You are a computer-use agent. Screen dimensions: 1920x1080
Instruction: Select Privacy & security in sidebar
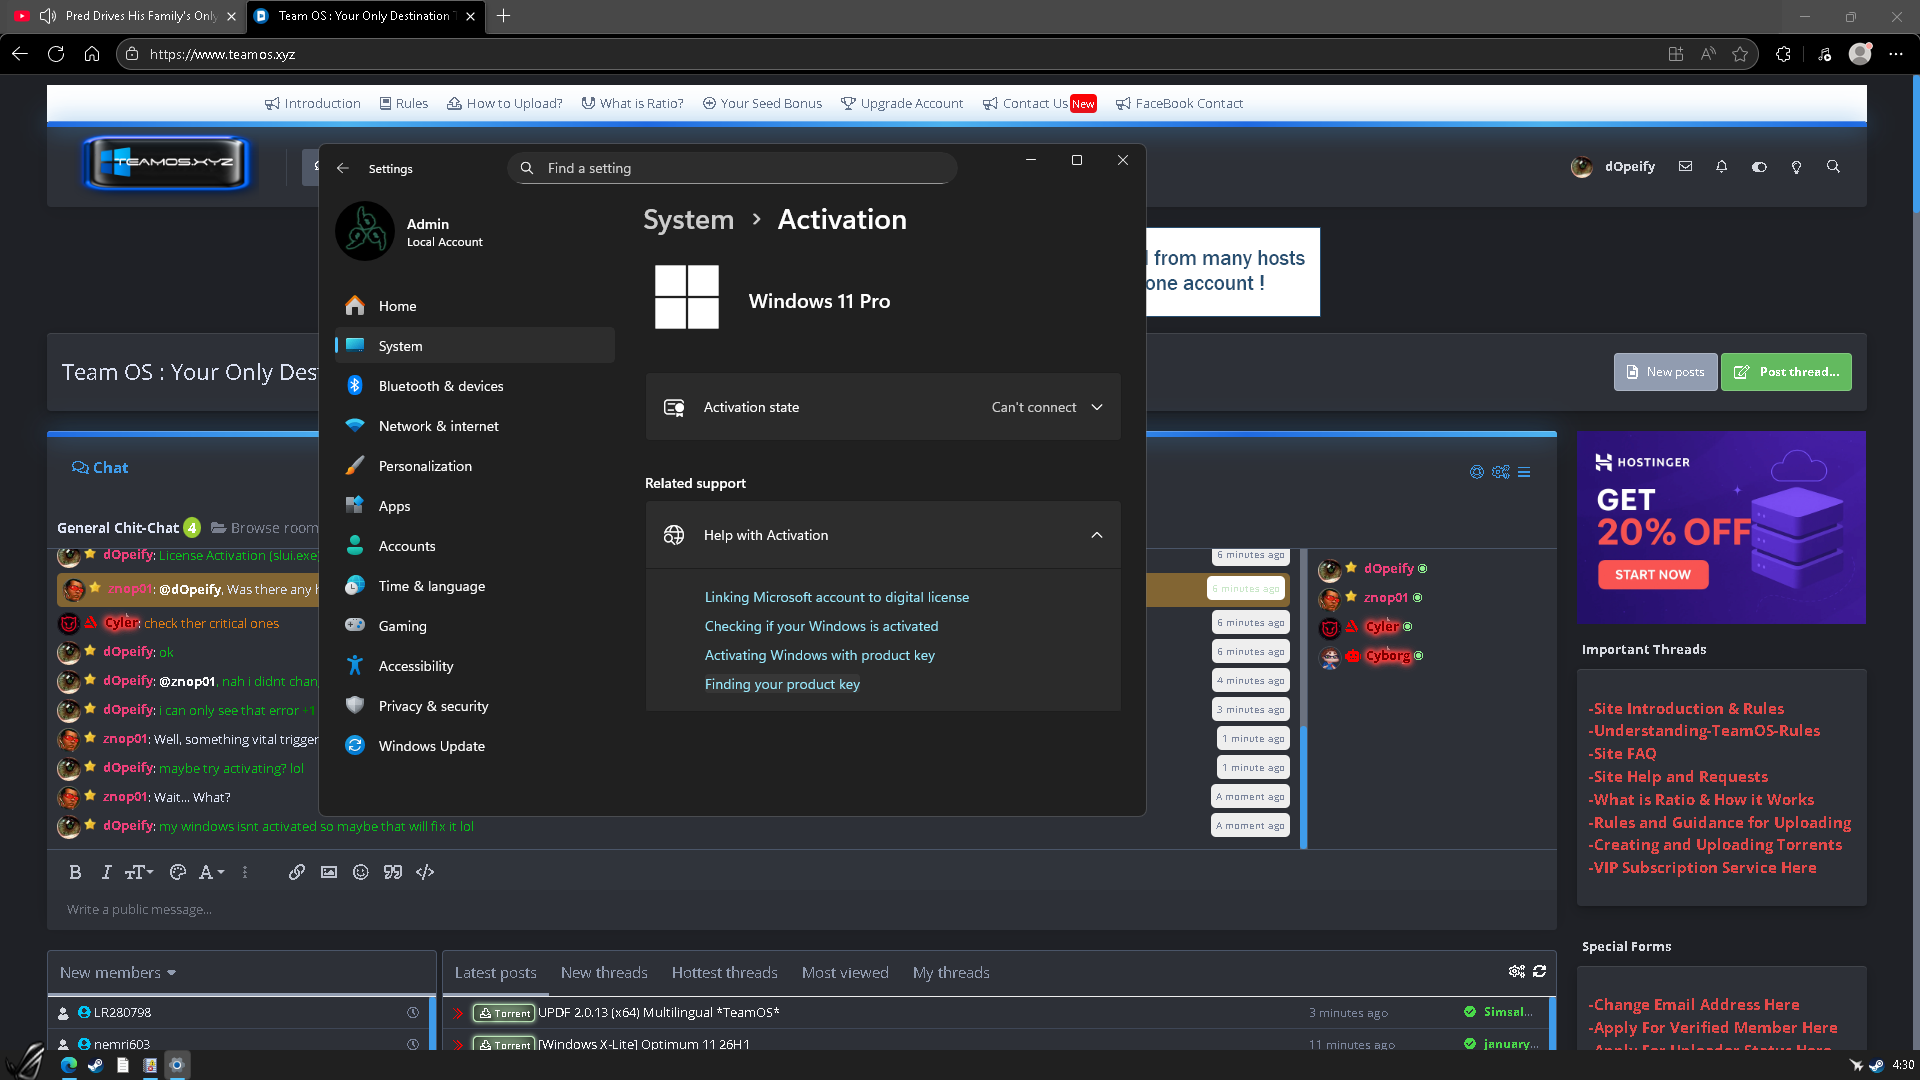433,706
